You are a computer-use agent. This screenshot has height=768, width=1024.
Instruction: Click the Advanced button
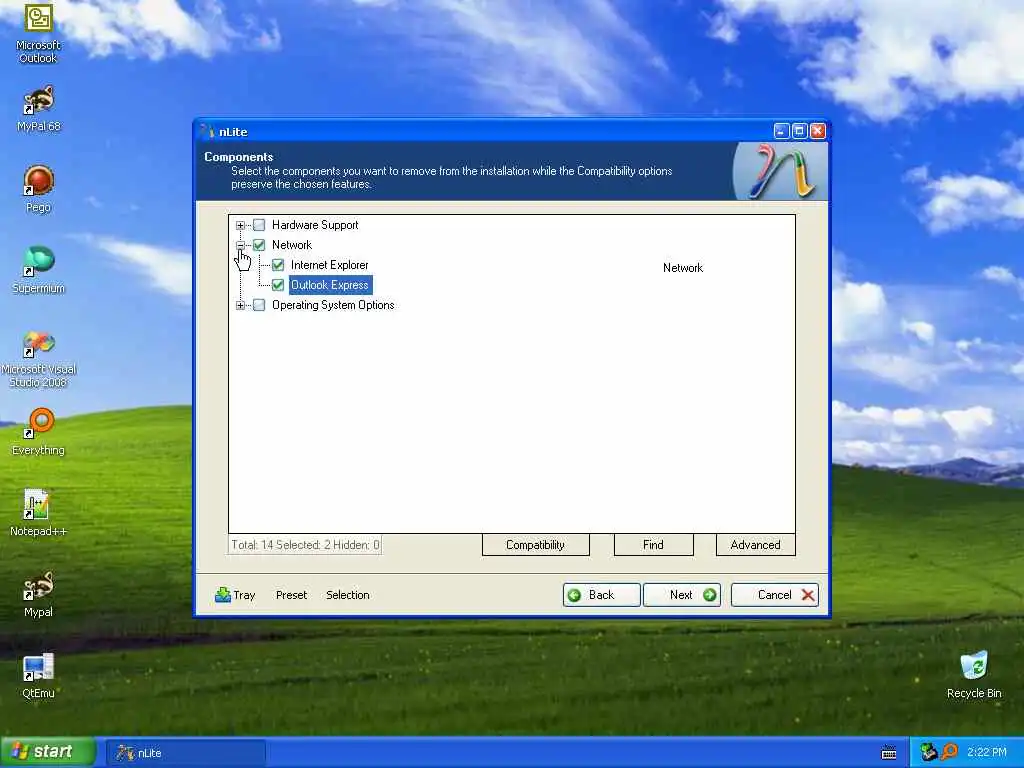pyautogui.click(x=756, y=545)
